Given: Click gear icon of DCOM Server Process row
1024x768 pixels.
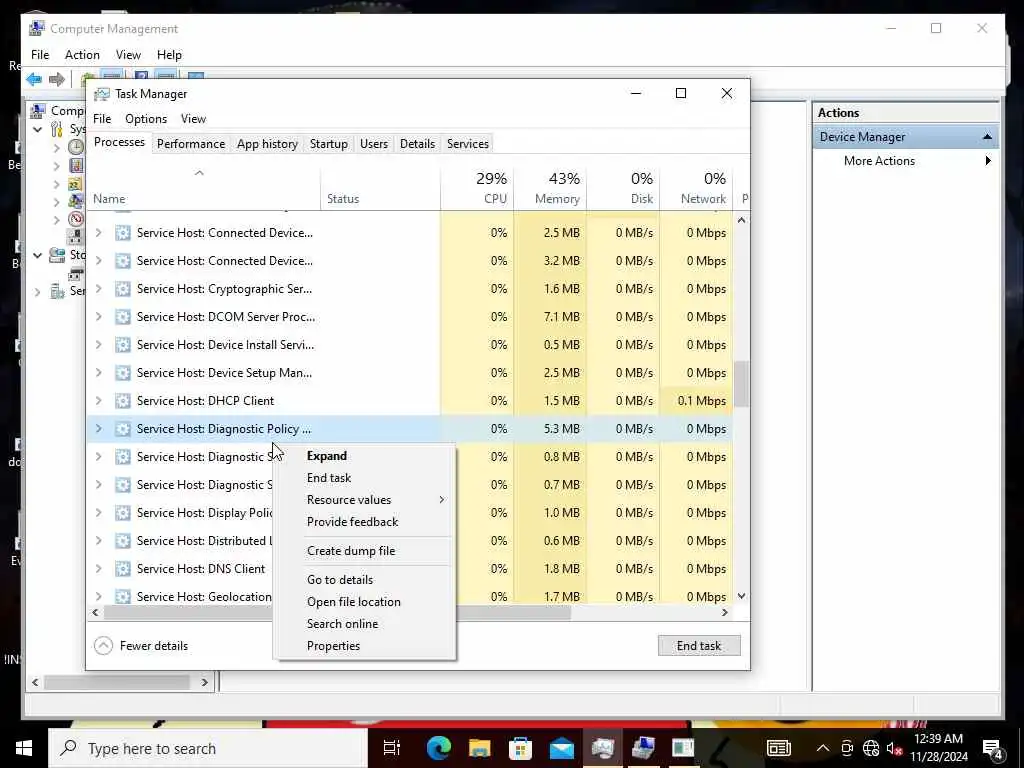Looking at the screenshot, I should pyautogui.click(x=123, y=317).
